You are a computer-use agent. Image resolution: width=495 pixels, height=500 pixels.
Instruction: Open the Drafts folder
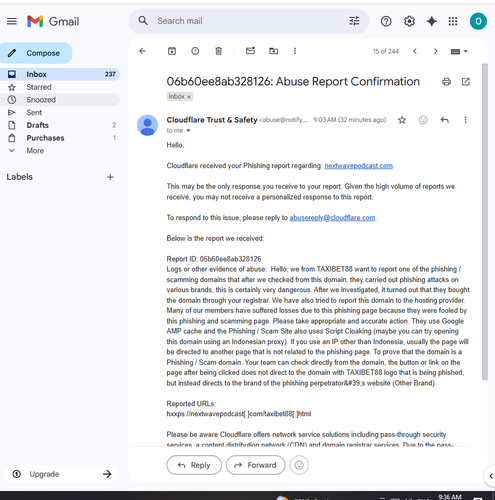point(60,125)
